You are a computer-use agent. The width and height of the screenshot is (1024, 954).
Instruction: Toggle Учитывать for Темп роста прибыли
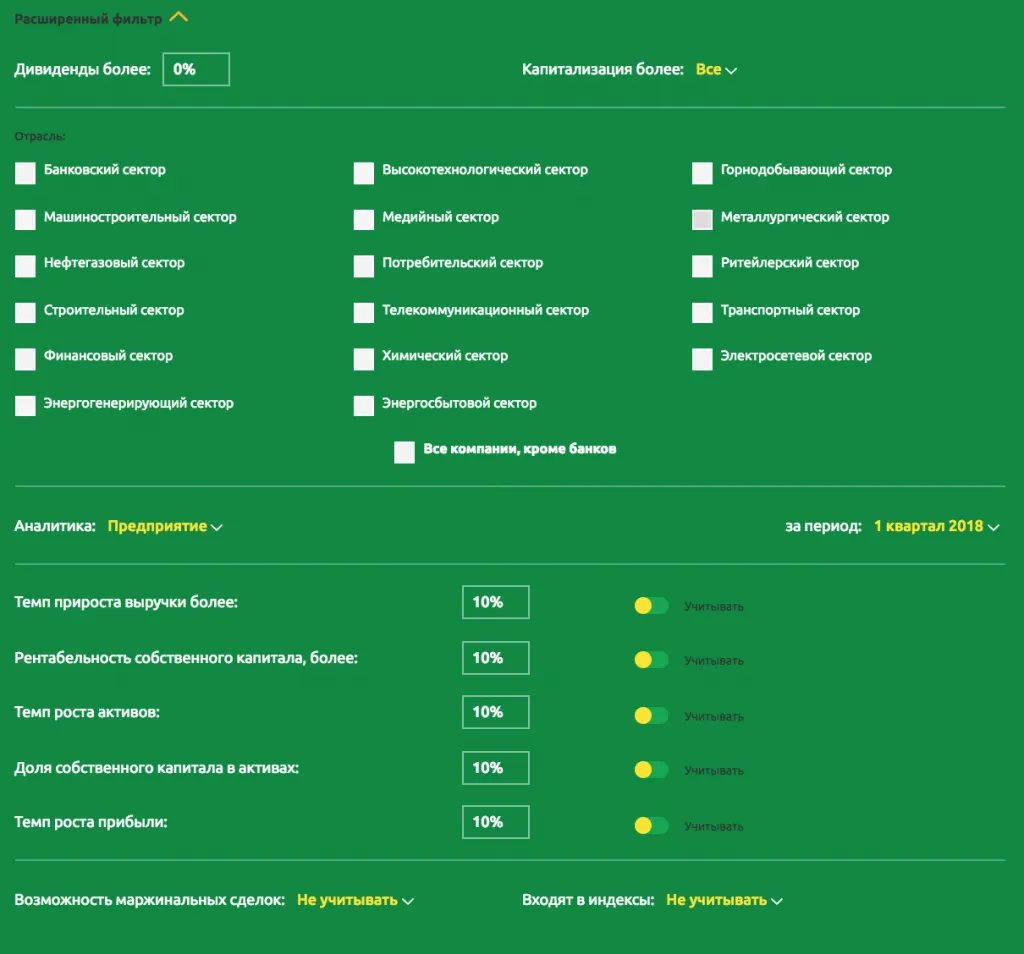[x=651, y=825]
